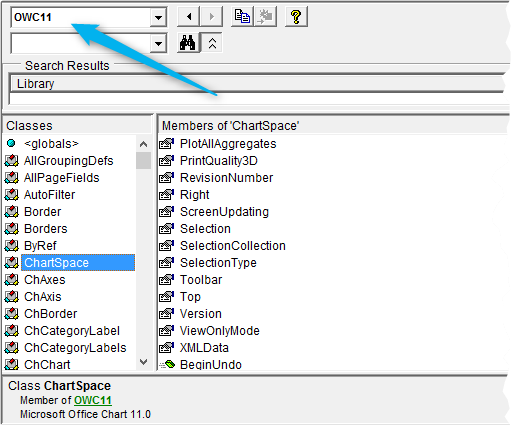This screenshot has height=426, width=511.
Task: Click the globals circle icon
Action: point(11,143)
